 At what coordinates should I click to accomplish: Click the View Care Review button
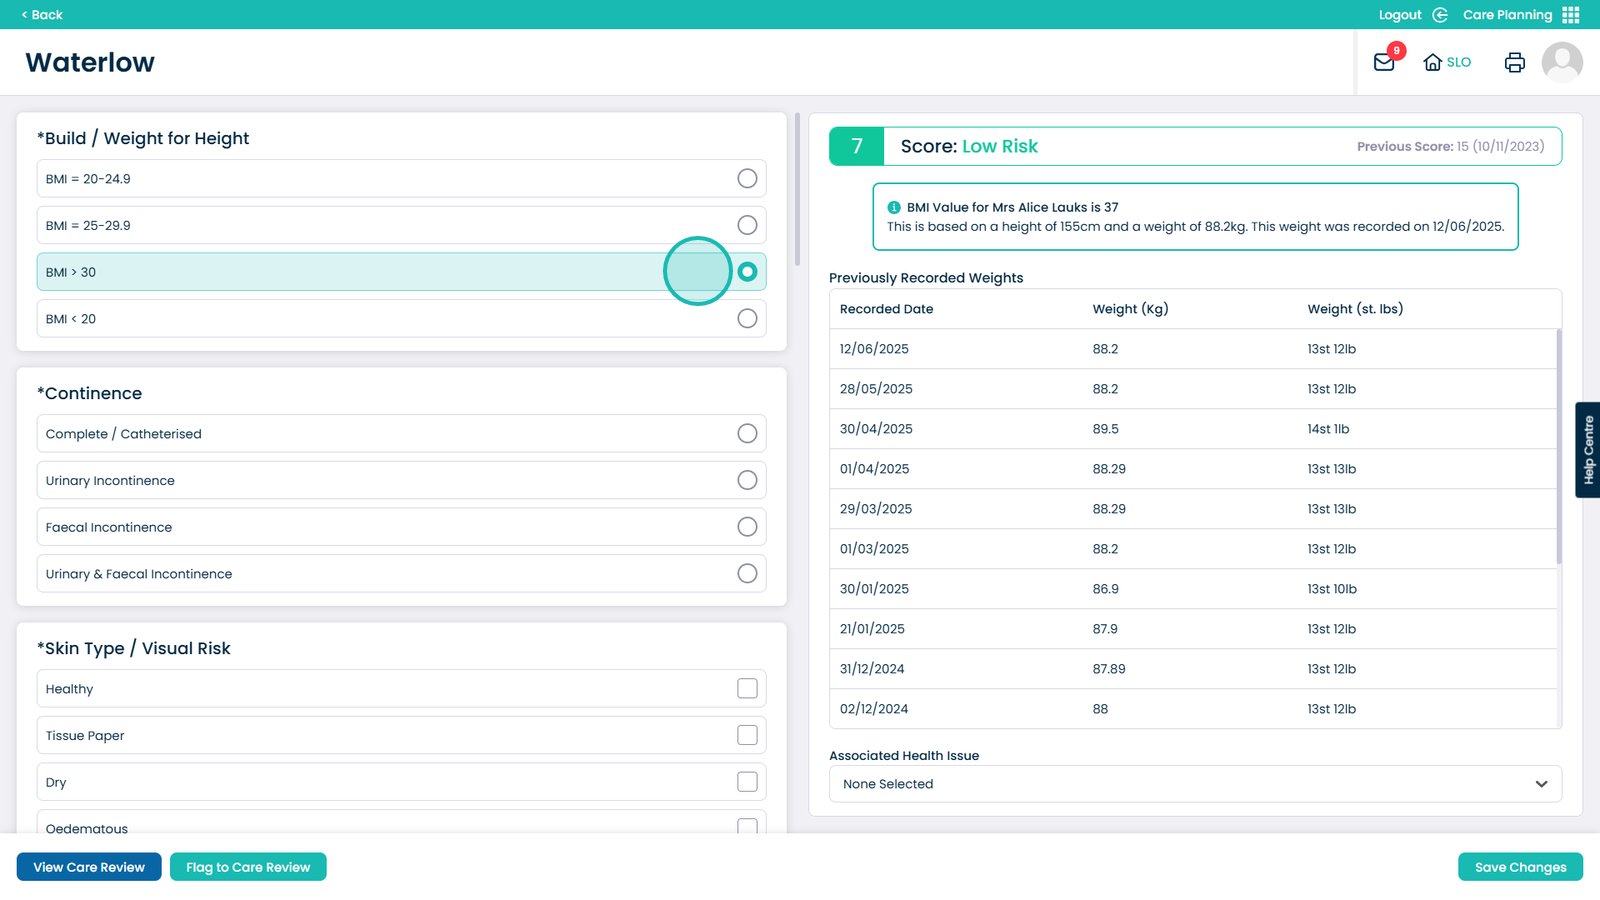89,867
